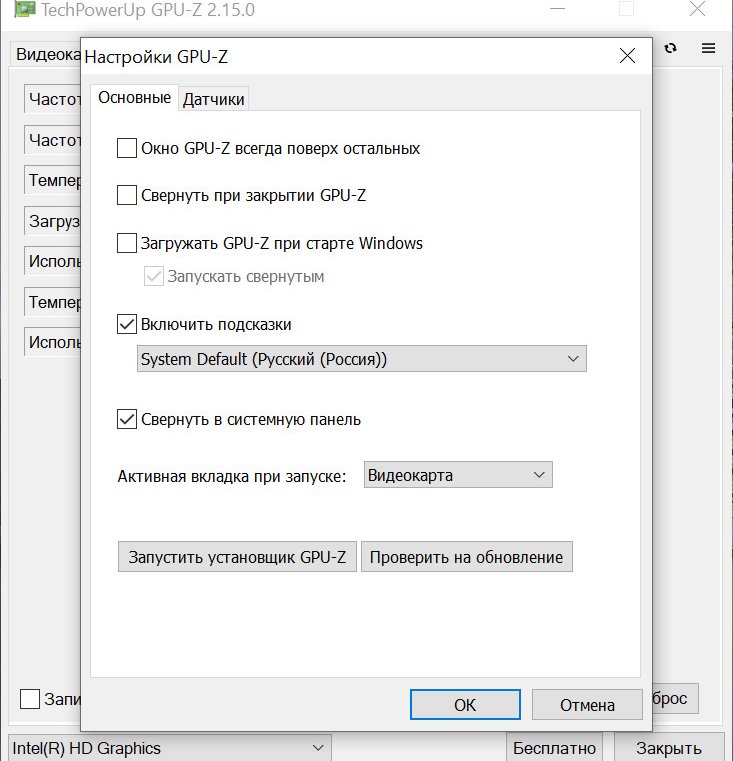Screen dimensions: 733x761
Task: Toggle Запускать свернутым checkbox
Action: [x=153, y=276]
